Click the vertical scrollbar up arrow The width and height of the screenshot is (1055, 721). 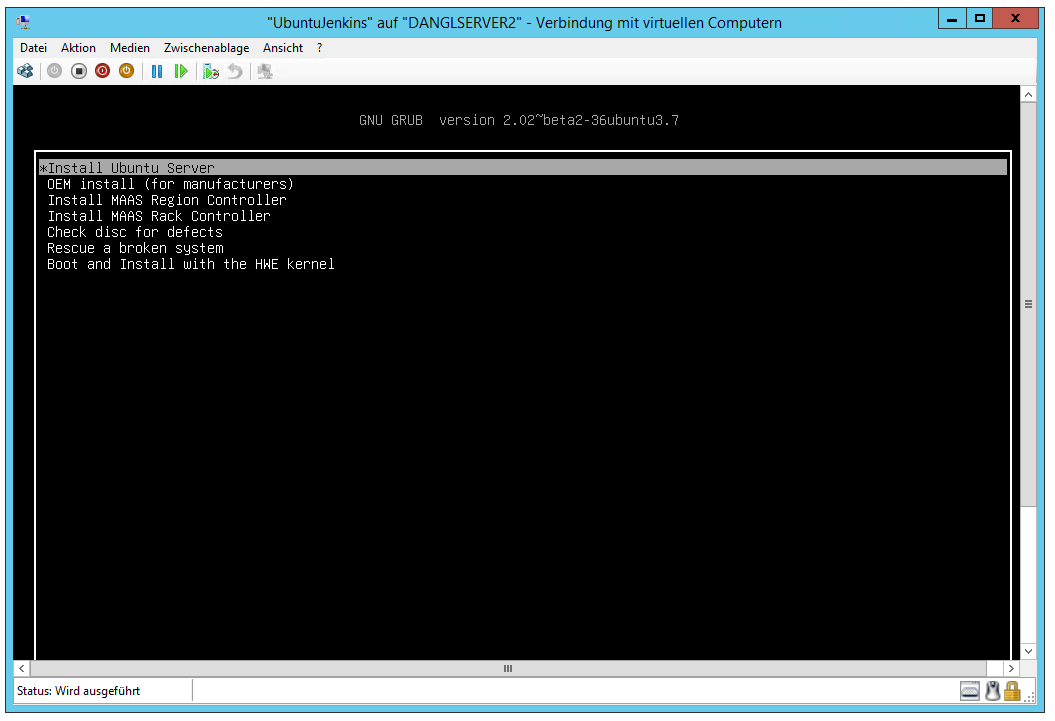[1028, 95]
